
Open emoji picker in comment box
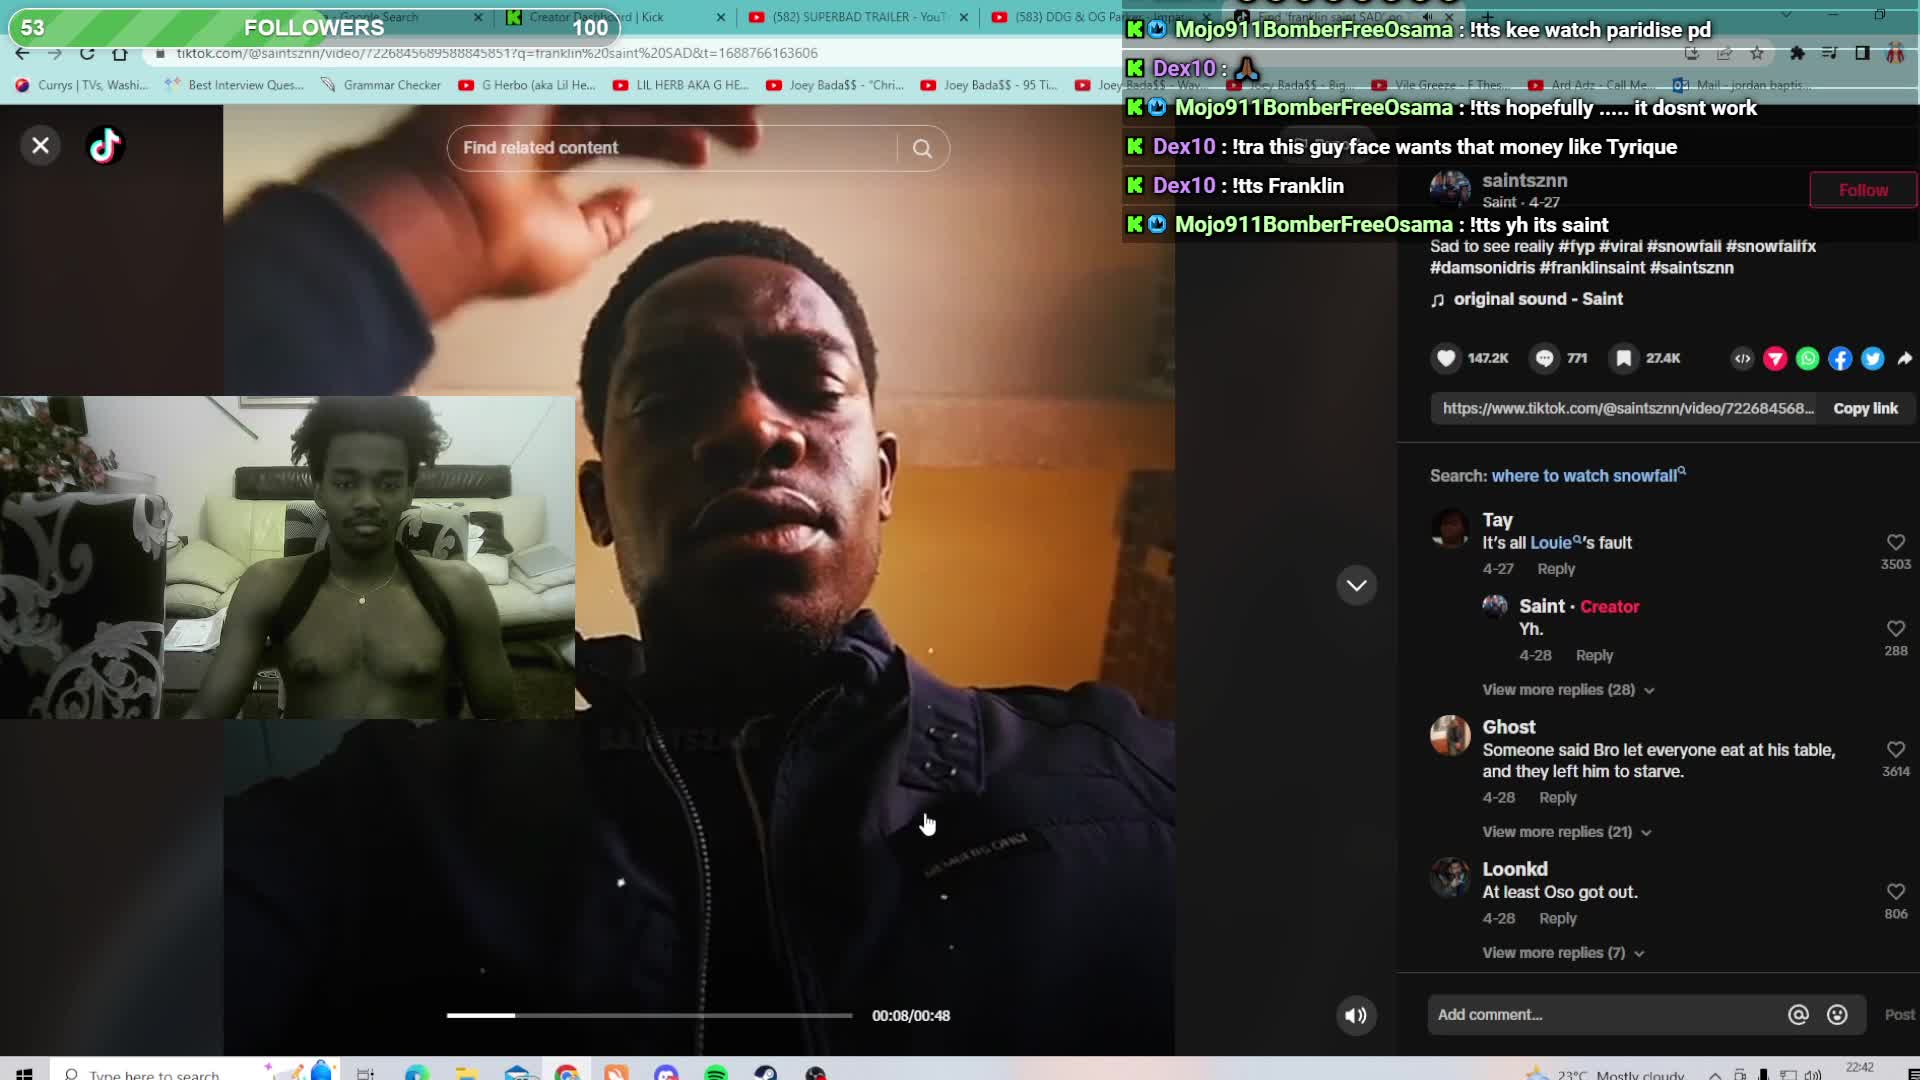coord(1837,1015)
